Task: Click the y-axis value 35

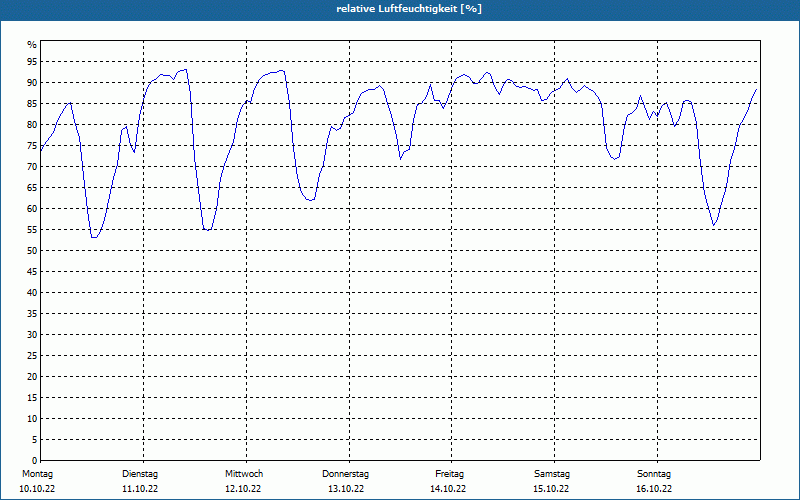Action: 32,314
